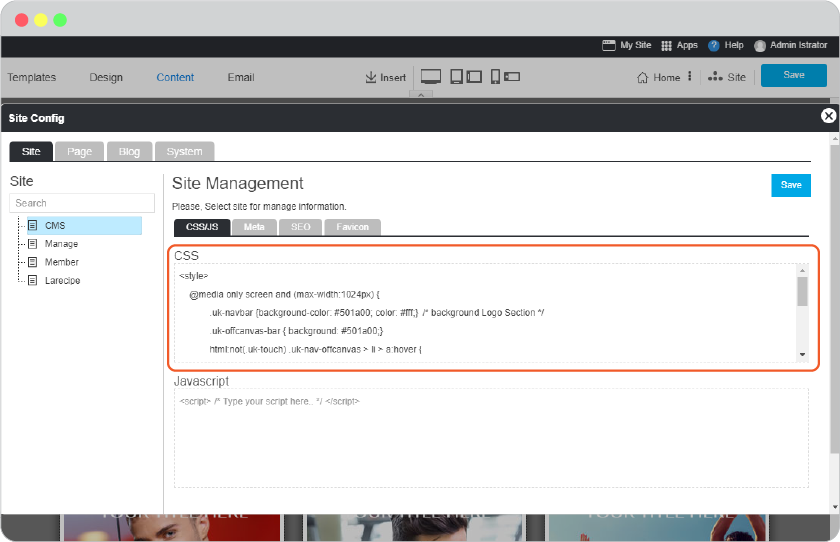This screenshot has height=542, width=840.
Task: Click panel scrollbar down arrow
Action: click(835, 507)
